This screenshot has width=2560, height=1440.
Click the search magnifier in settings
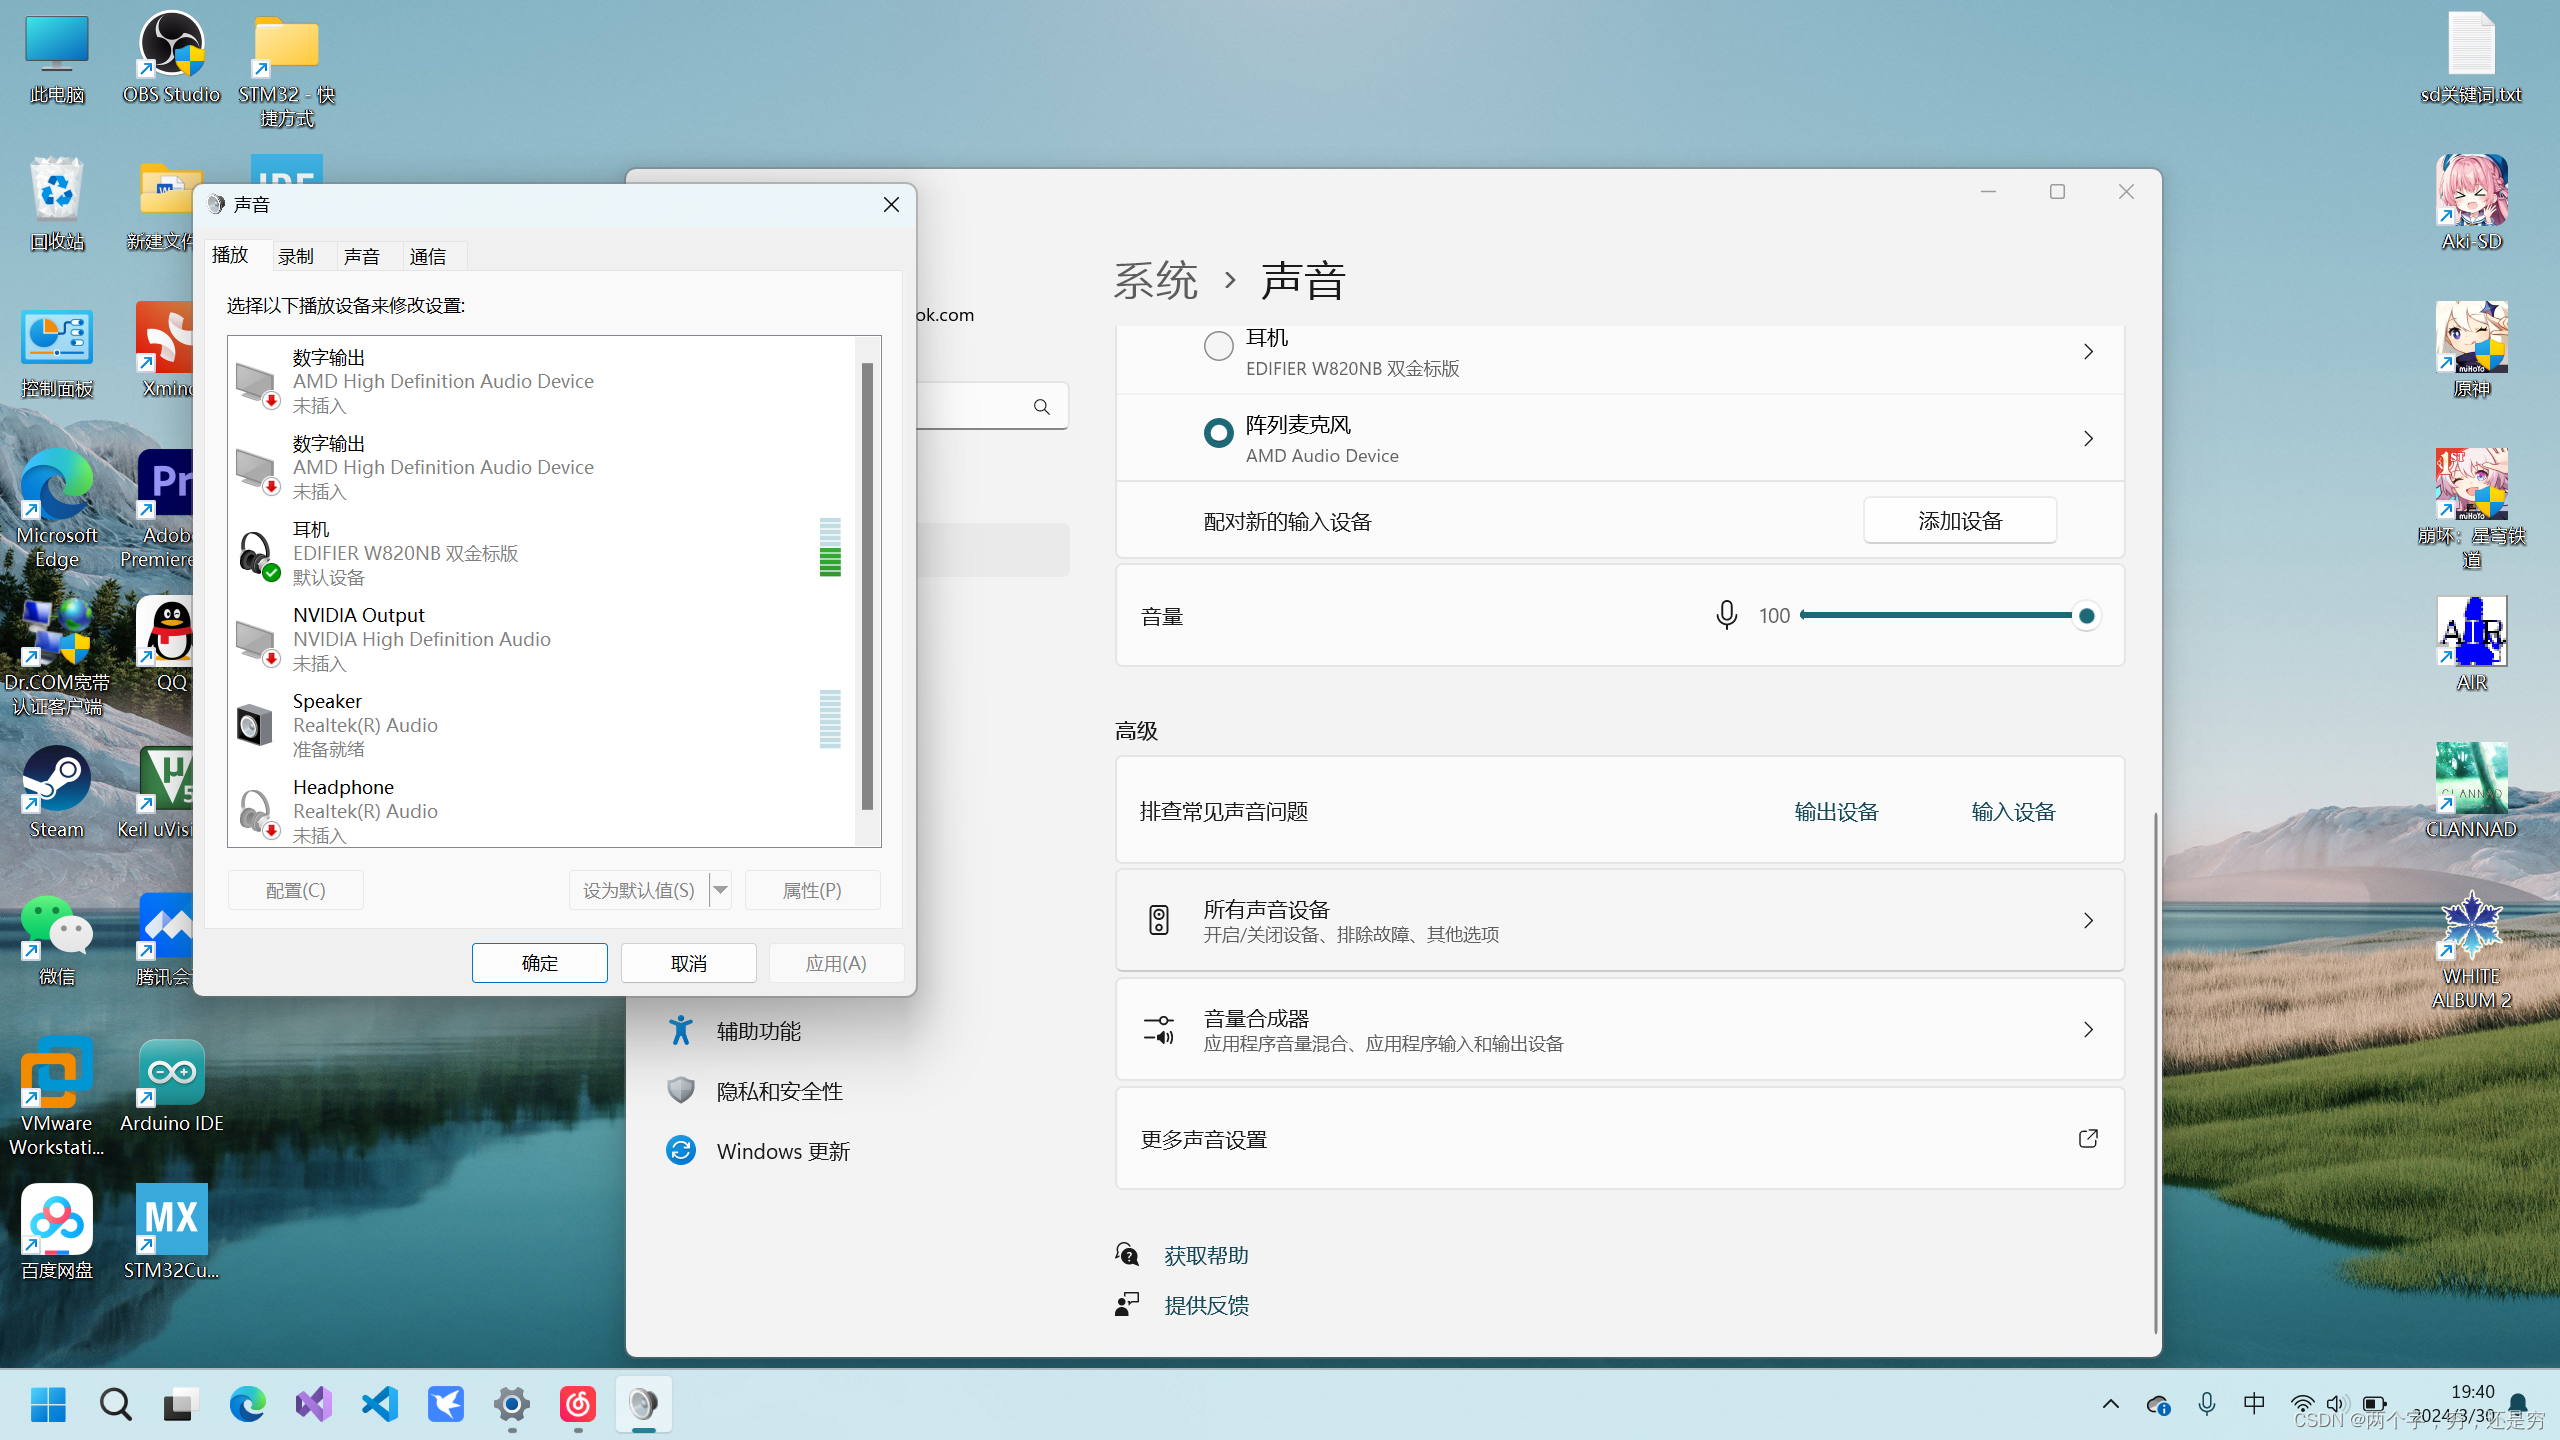point(1041,407)
